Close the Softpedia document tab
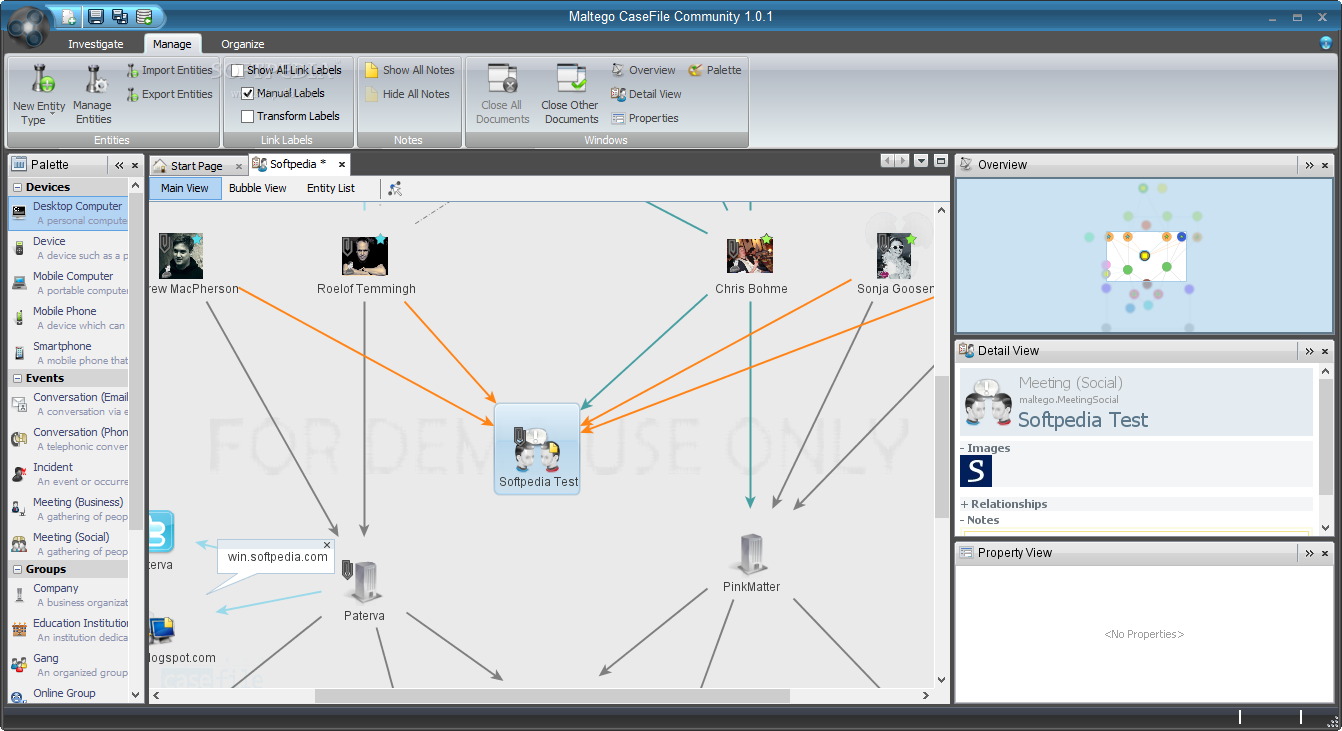Image resolution: width=1342 pixels, height=731 pixels. 342,164
